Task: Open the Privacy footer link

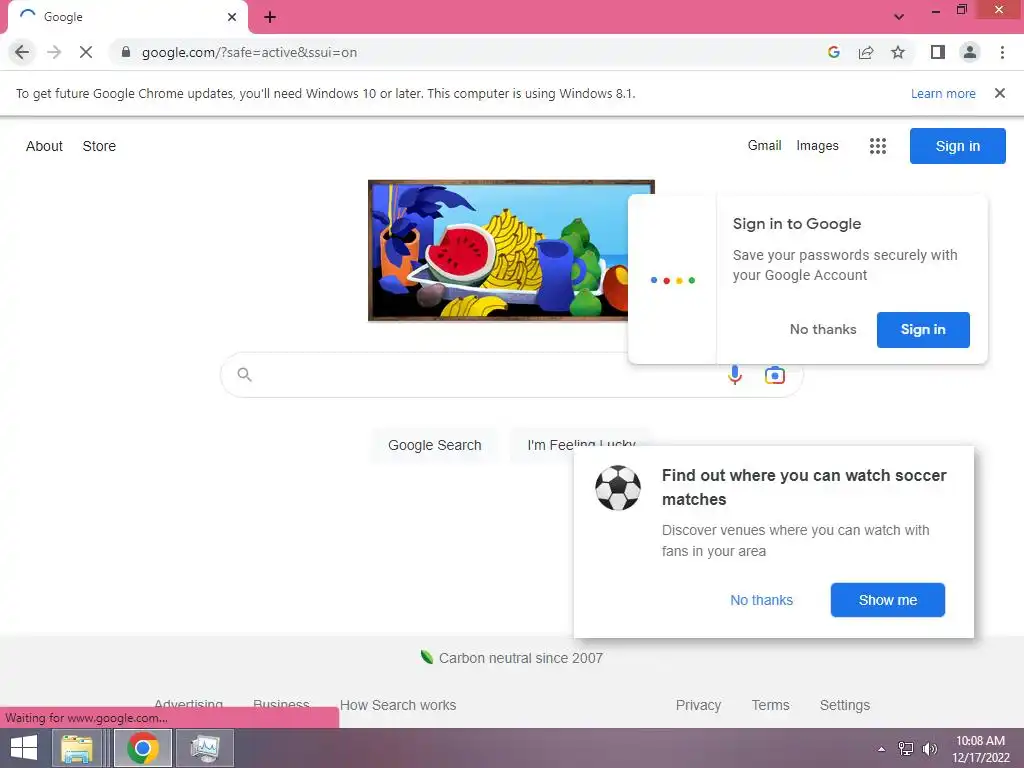Action: click(698, 705)
